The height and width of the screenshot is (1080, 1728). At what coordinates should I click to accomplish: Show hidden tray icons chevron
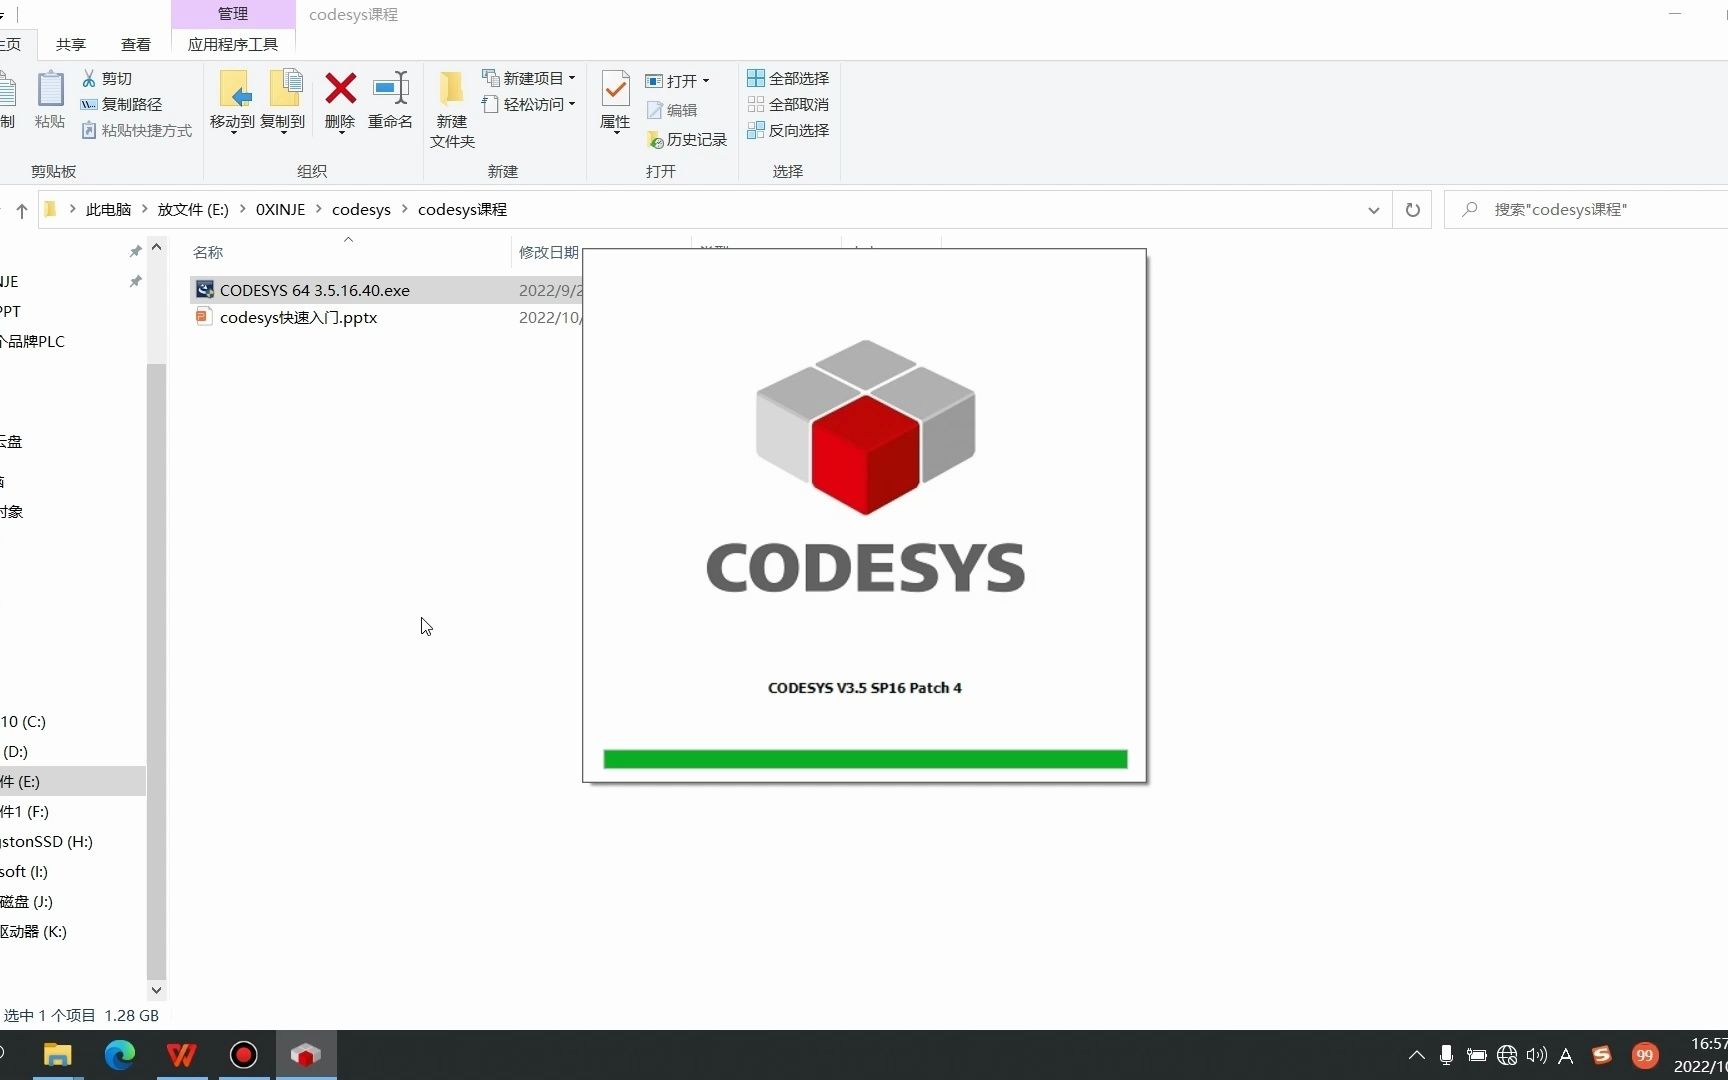pyautogui.click(x=1416, y=1055)
